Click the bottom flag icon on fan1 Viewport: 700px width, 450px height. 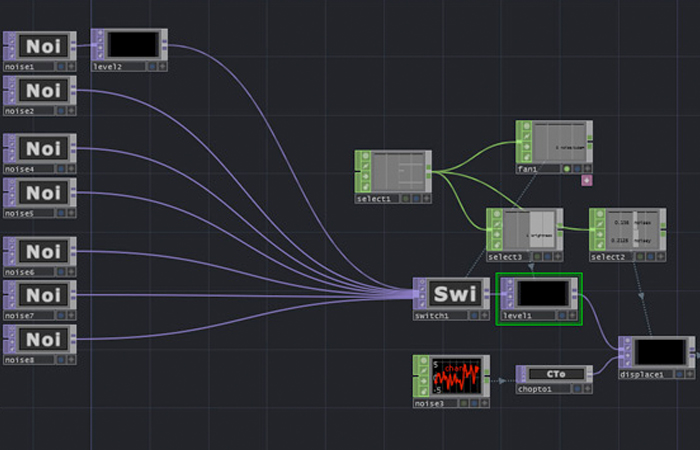pos(526,157)
